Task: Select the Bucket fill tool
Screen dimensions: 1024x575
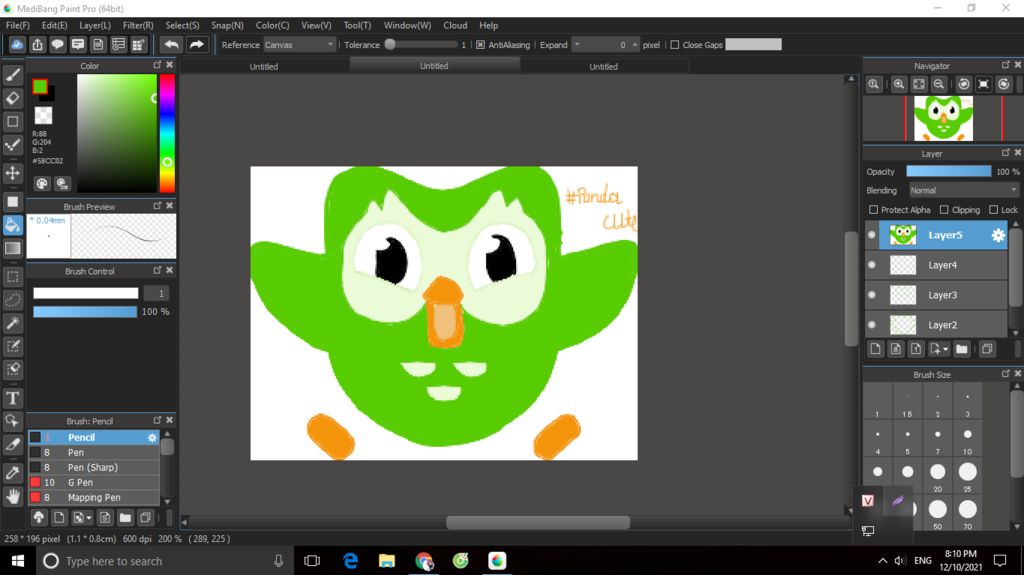Action: point(12,225)
